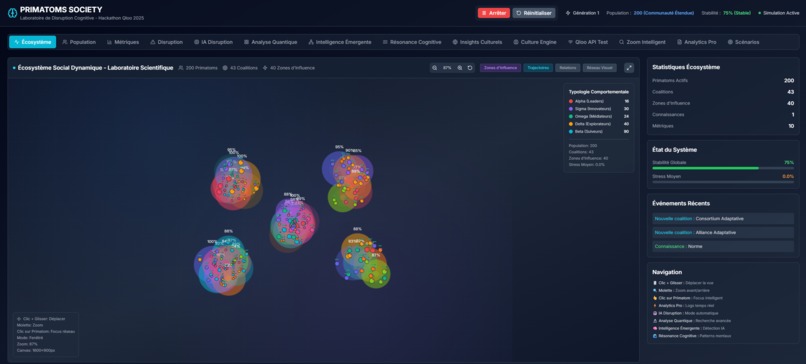806x364 pixels.
Task: Click the zoom in magnifier icon
Action: [x=460, y=68]
